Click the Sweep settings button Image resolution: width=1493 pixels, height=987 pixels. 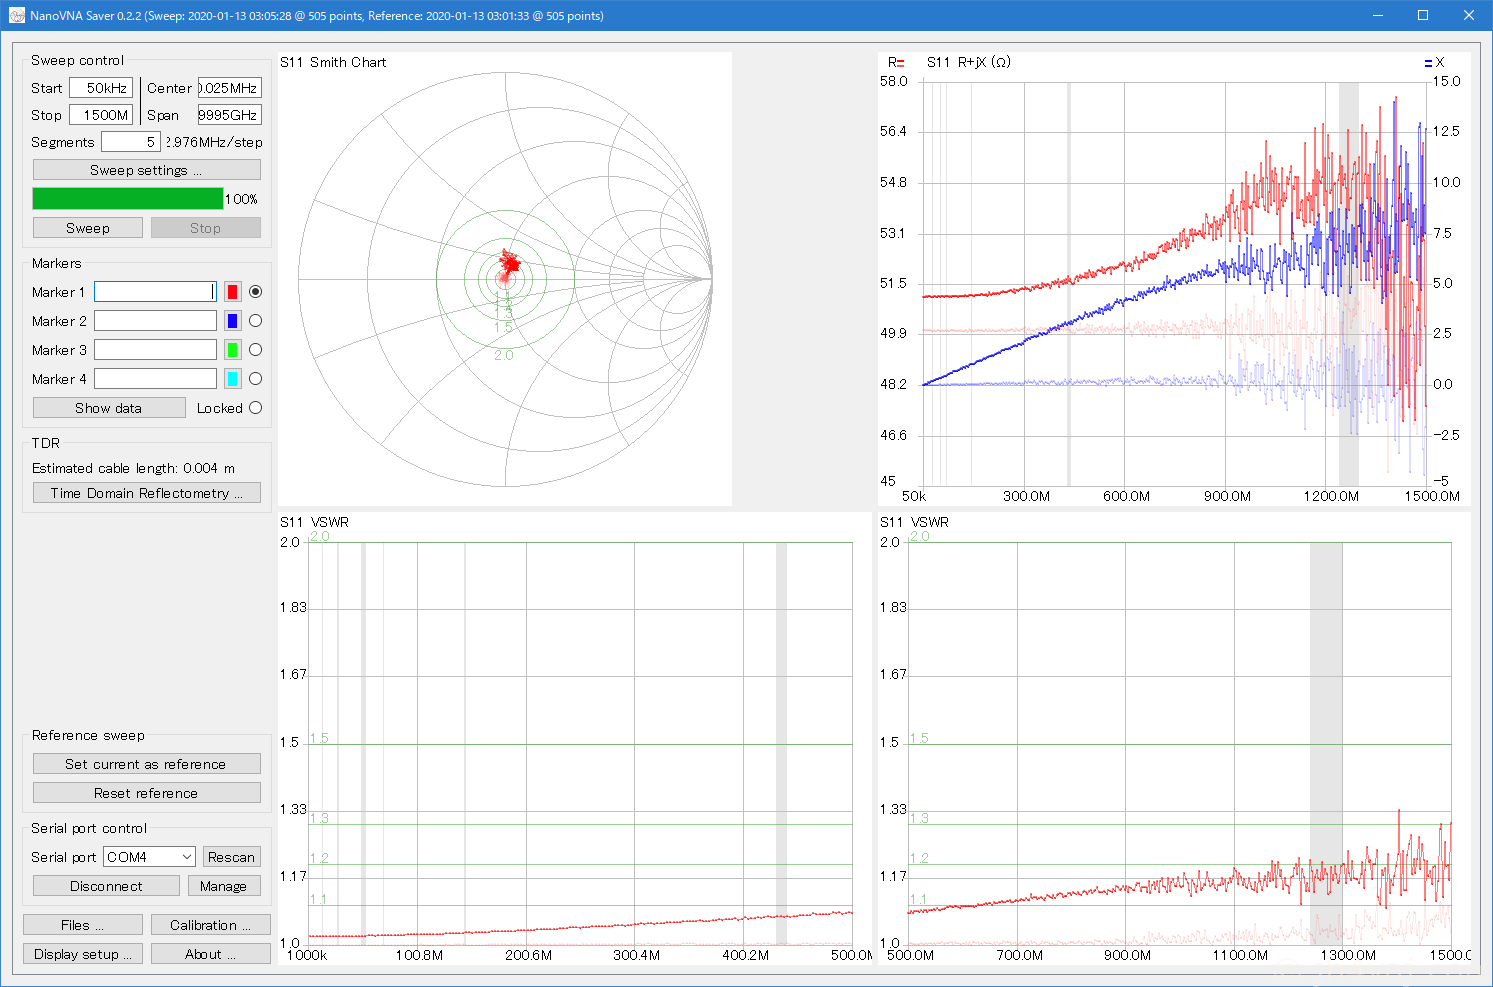(147, 170)
